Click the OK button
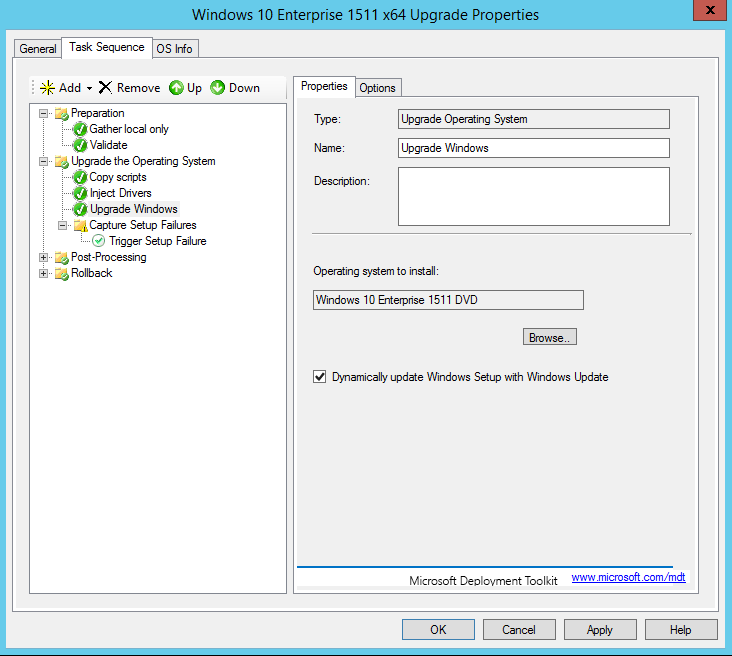Image resolution: width=732 pixels, height=656 pixels. (x=438, y=629)
